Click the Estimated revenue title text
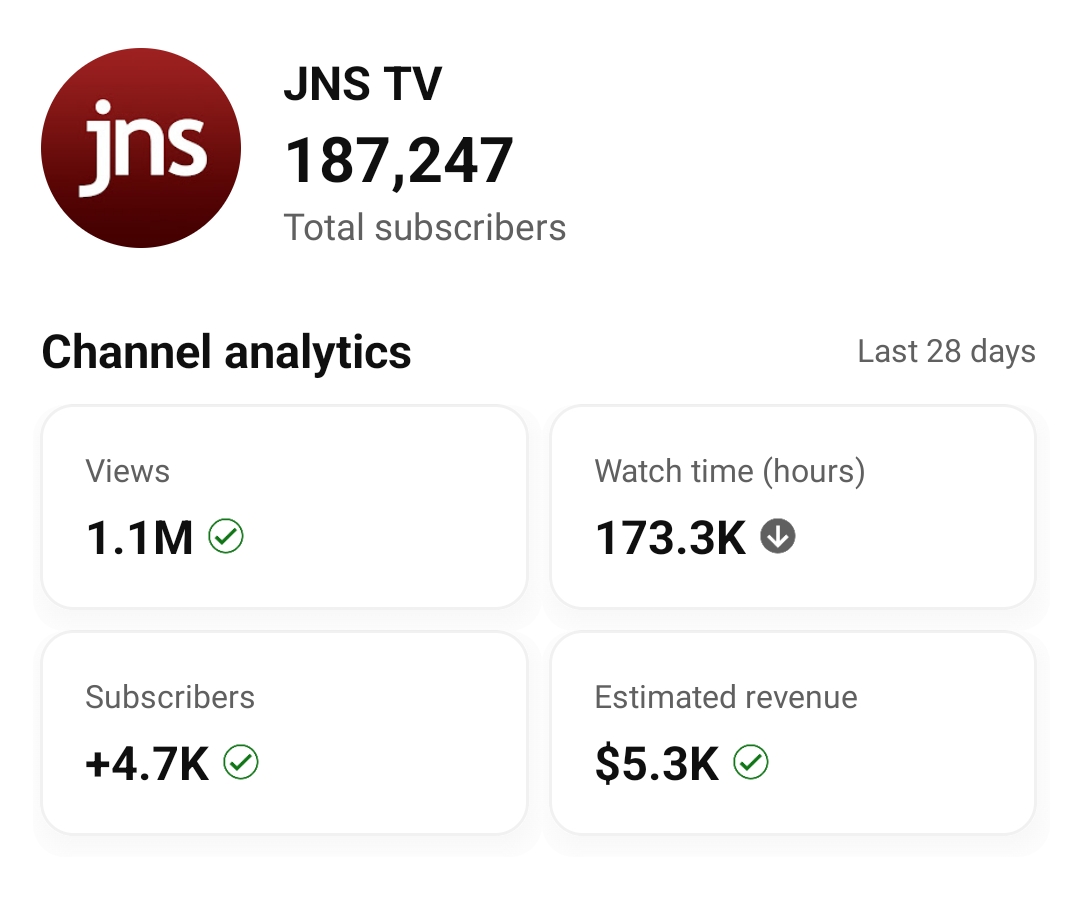1079x898 pixels. click(x=726, y=697)
